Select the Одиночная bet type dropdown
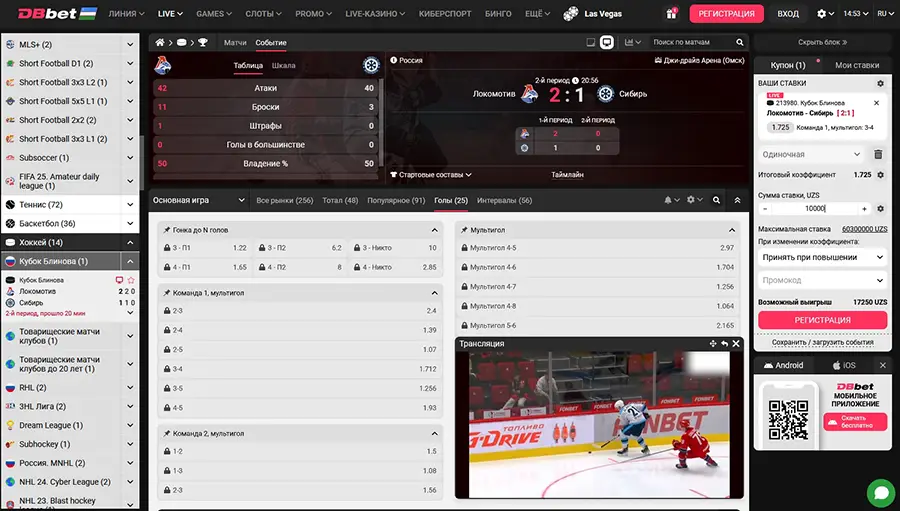 point(812,154)
